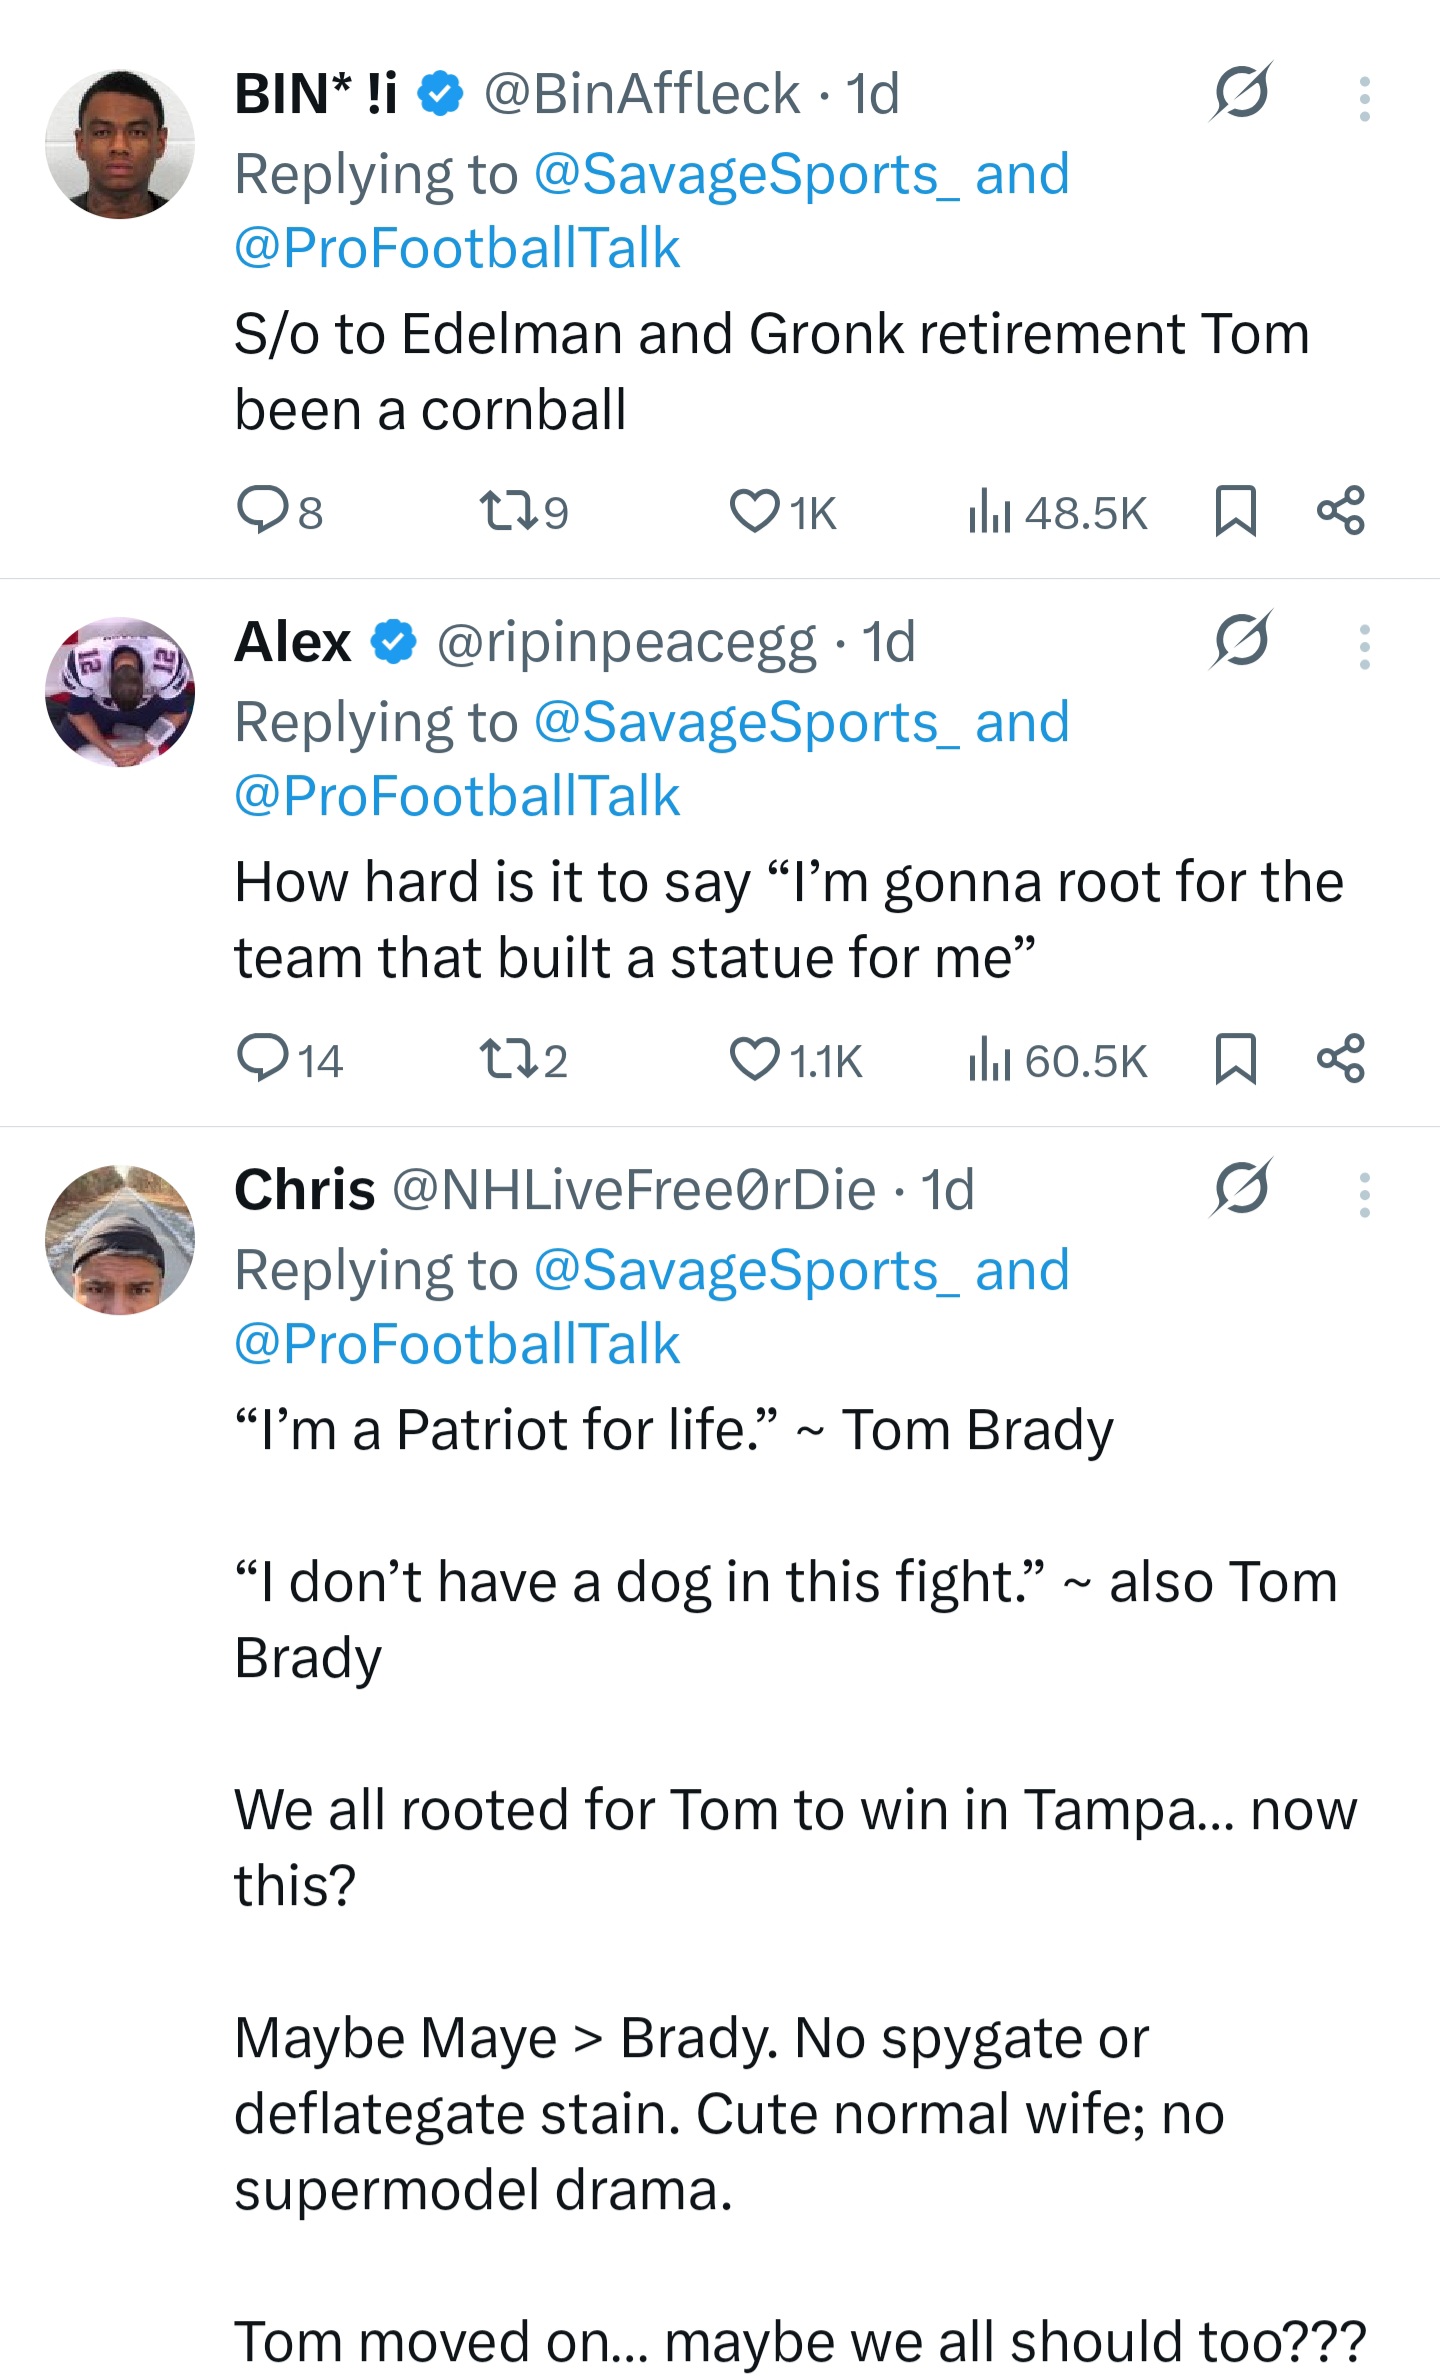Open more options on Chris's tweet
Image resolution: width=1440 pixels, height=2376 pixels.
click(x=1364, y=1194)
